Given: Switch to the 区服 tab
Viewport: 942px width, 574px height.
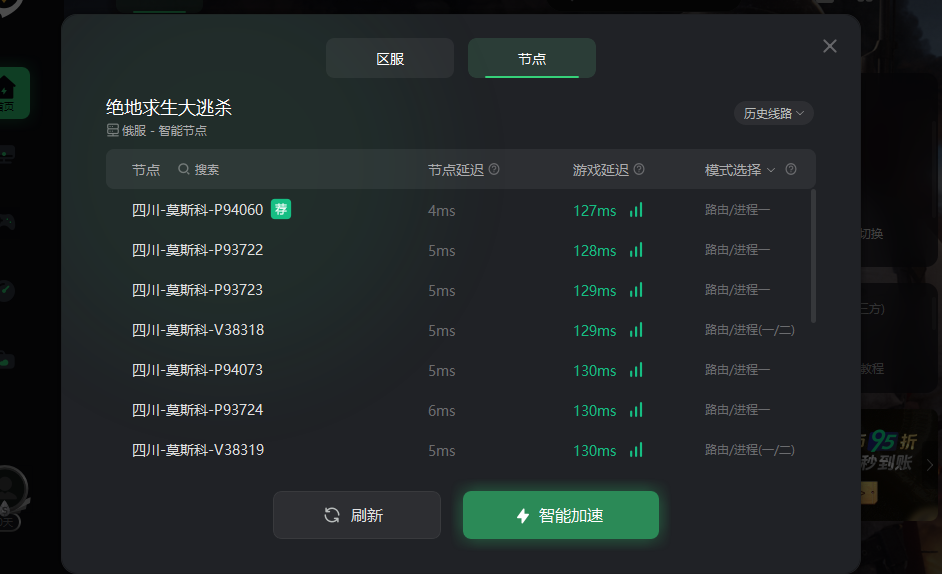Looking at the screenshot, I should [390, 58].
